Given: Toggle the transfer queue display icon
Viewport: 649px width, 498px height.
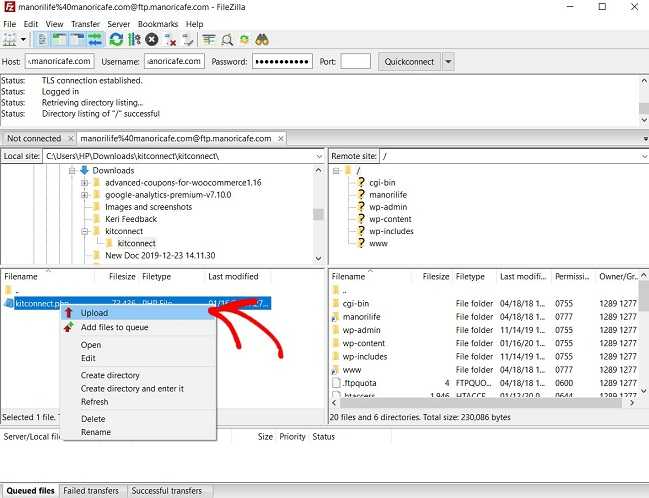Looking at the screenshot, I should coord(95,40).
